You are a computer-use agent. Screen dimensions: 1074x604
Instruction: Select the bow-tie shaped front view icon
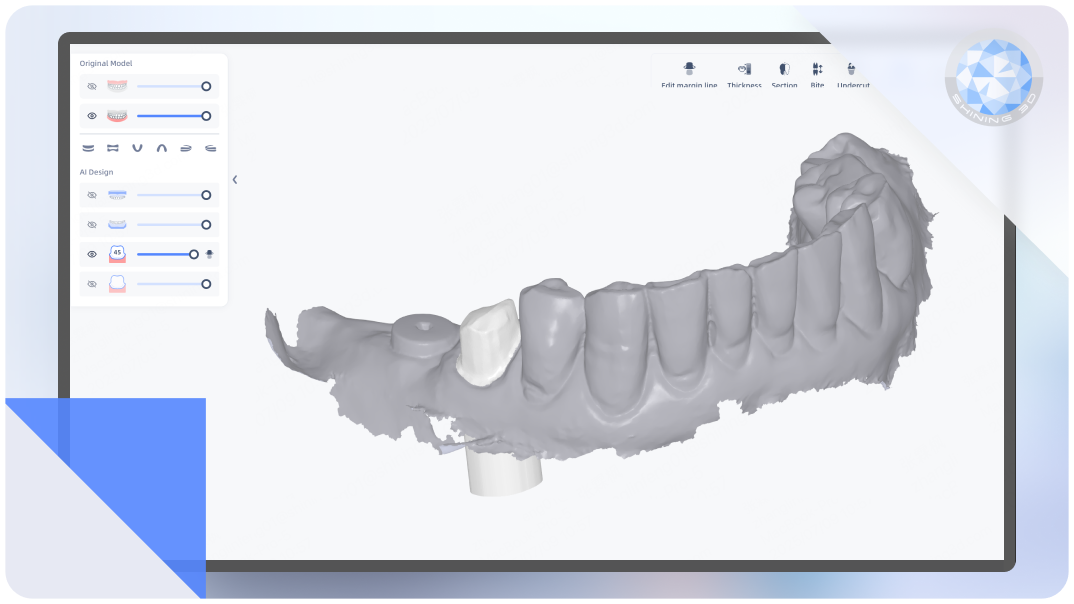[x=112, y=148]
